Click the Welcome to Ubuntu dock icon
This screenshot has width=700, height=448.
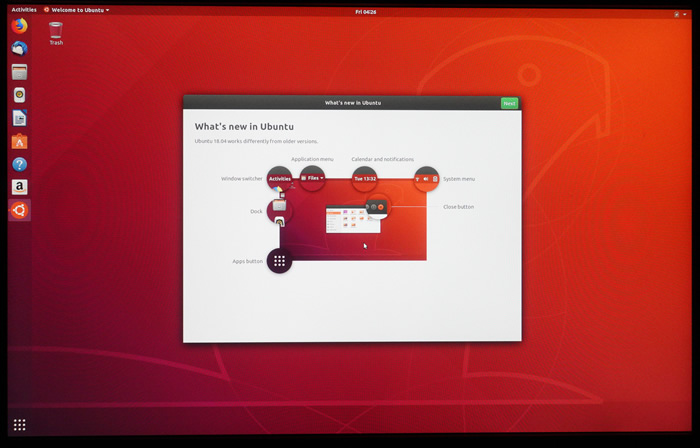tap(19, 210)
